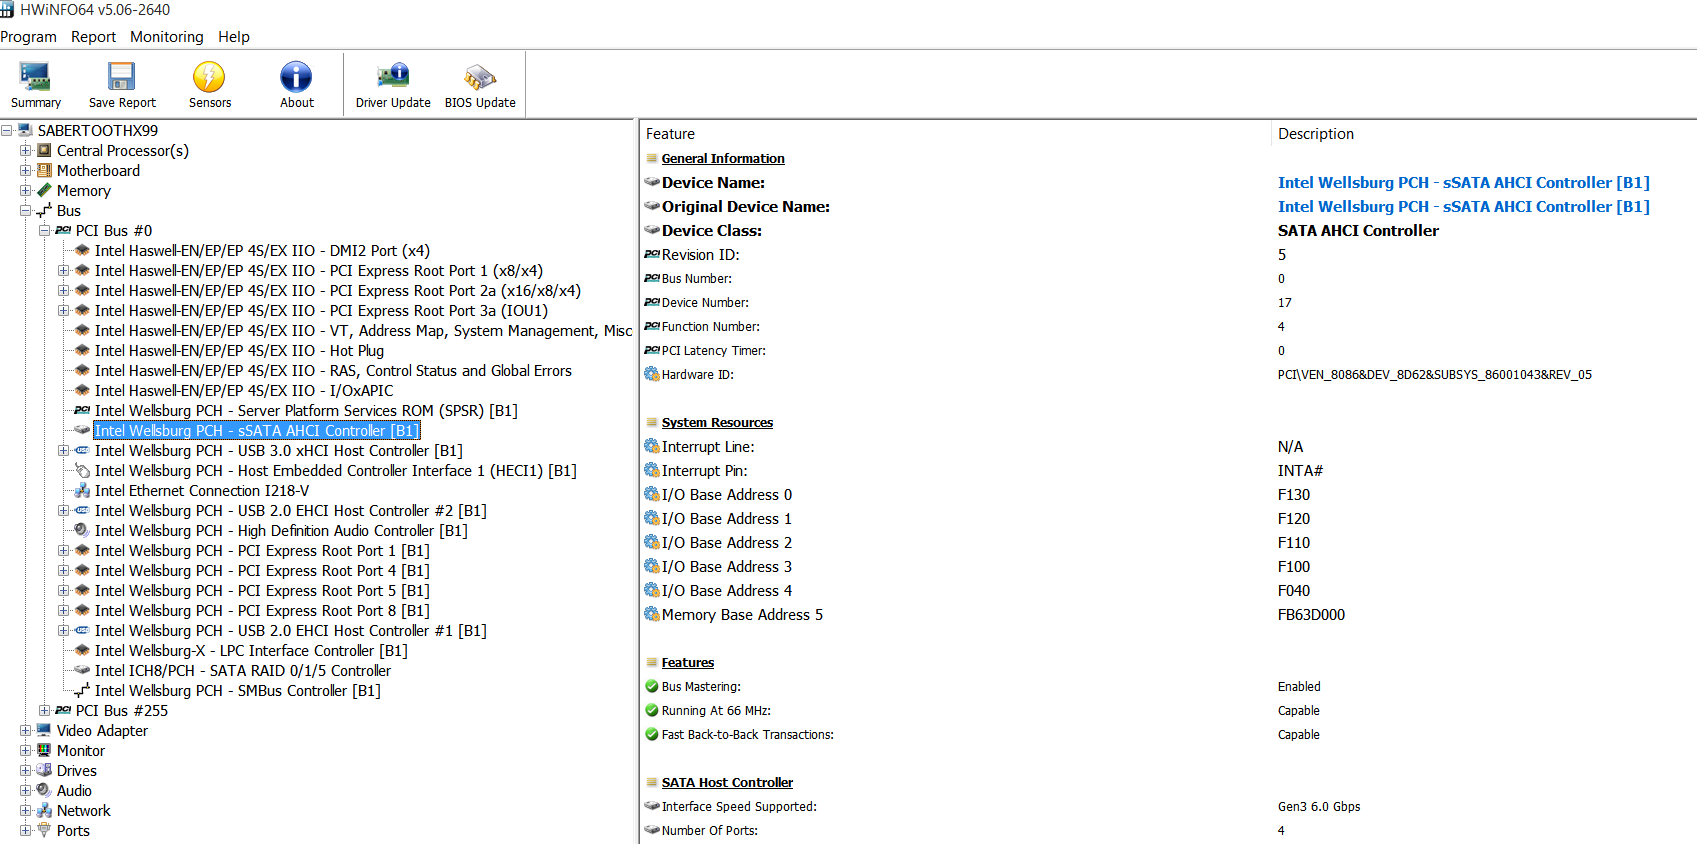Click the Hardware ID row icon
Image resolution: width=1697 pixels, height=844 pixels.
(x=652, y=375)
